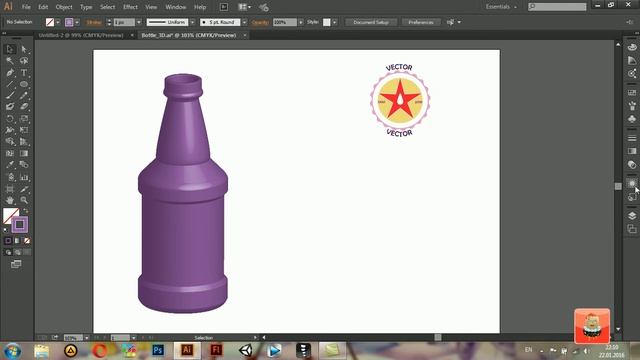Open the Uniform width profile dropdown

tap(192, 22)
